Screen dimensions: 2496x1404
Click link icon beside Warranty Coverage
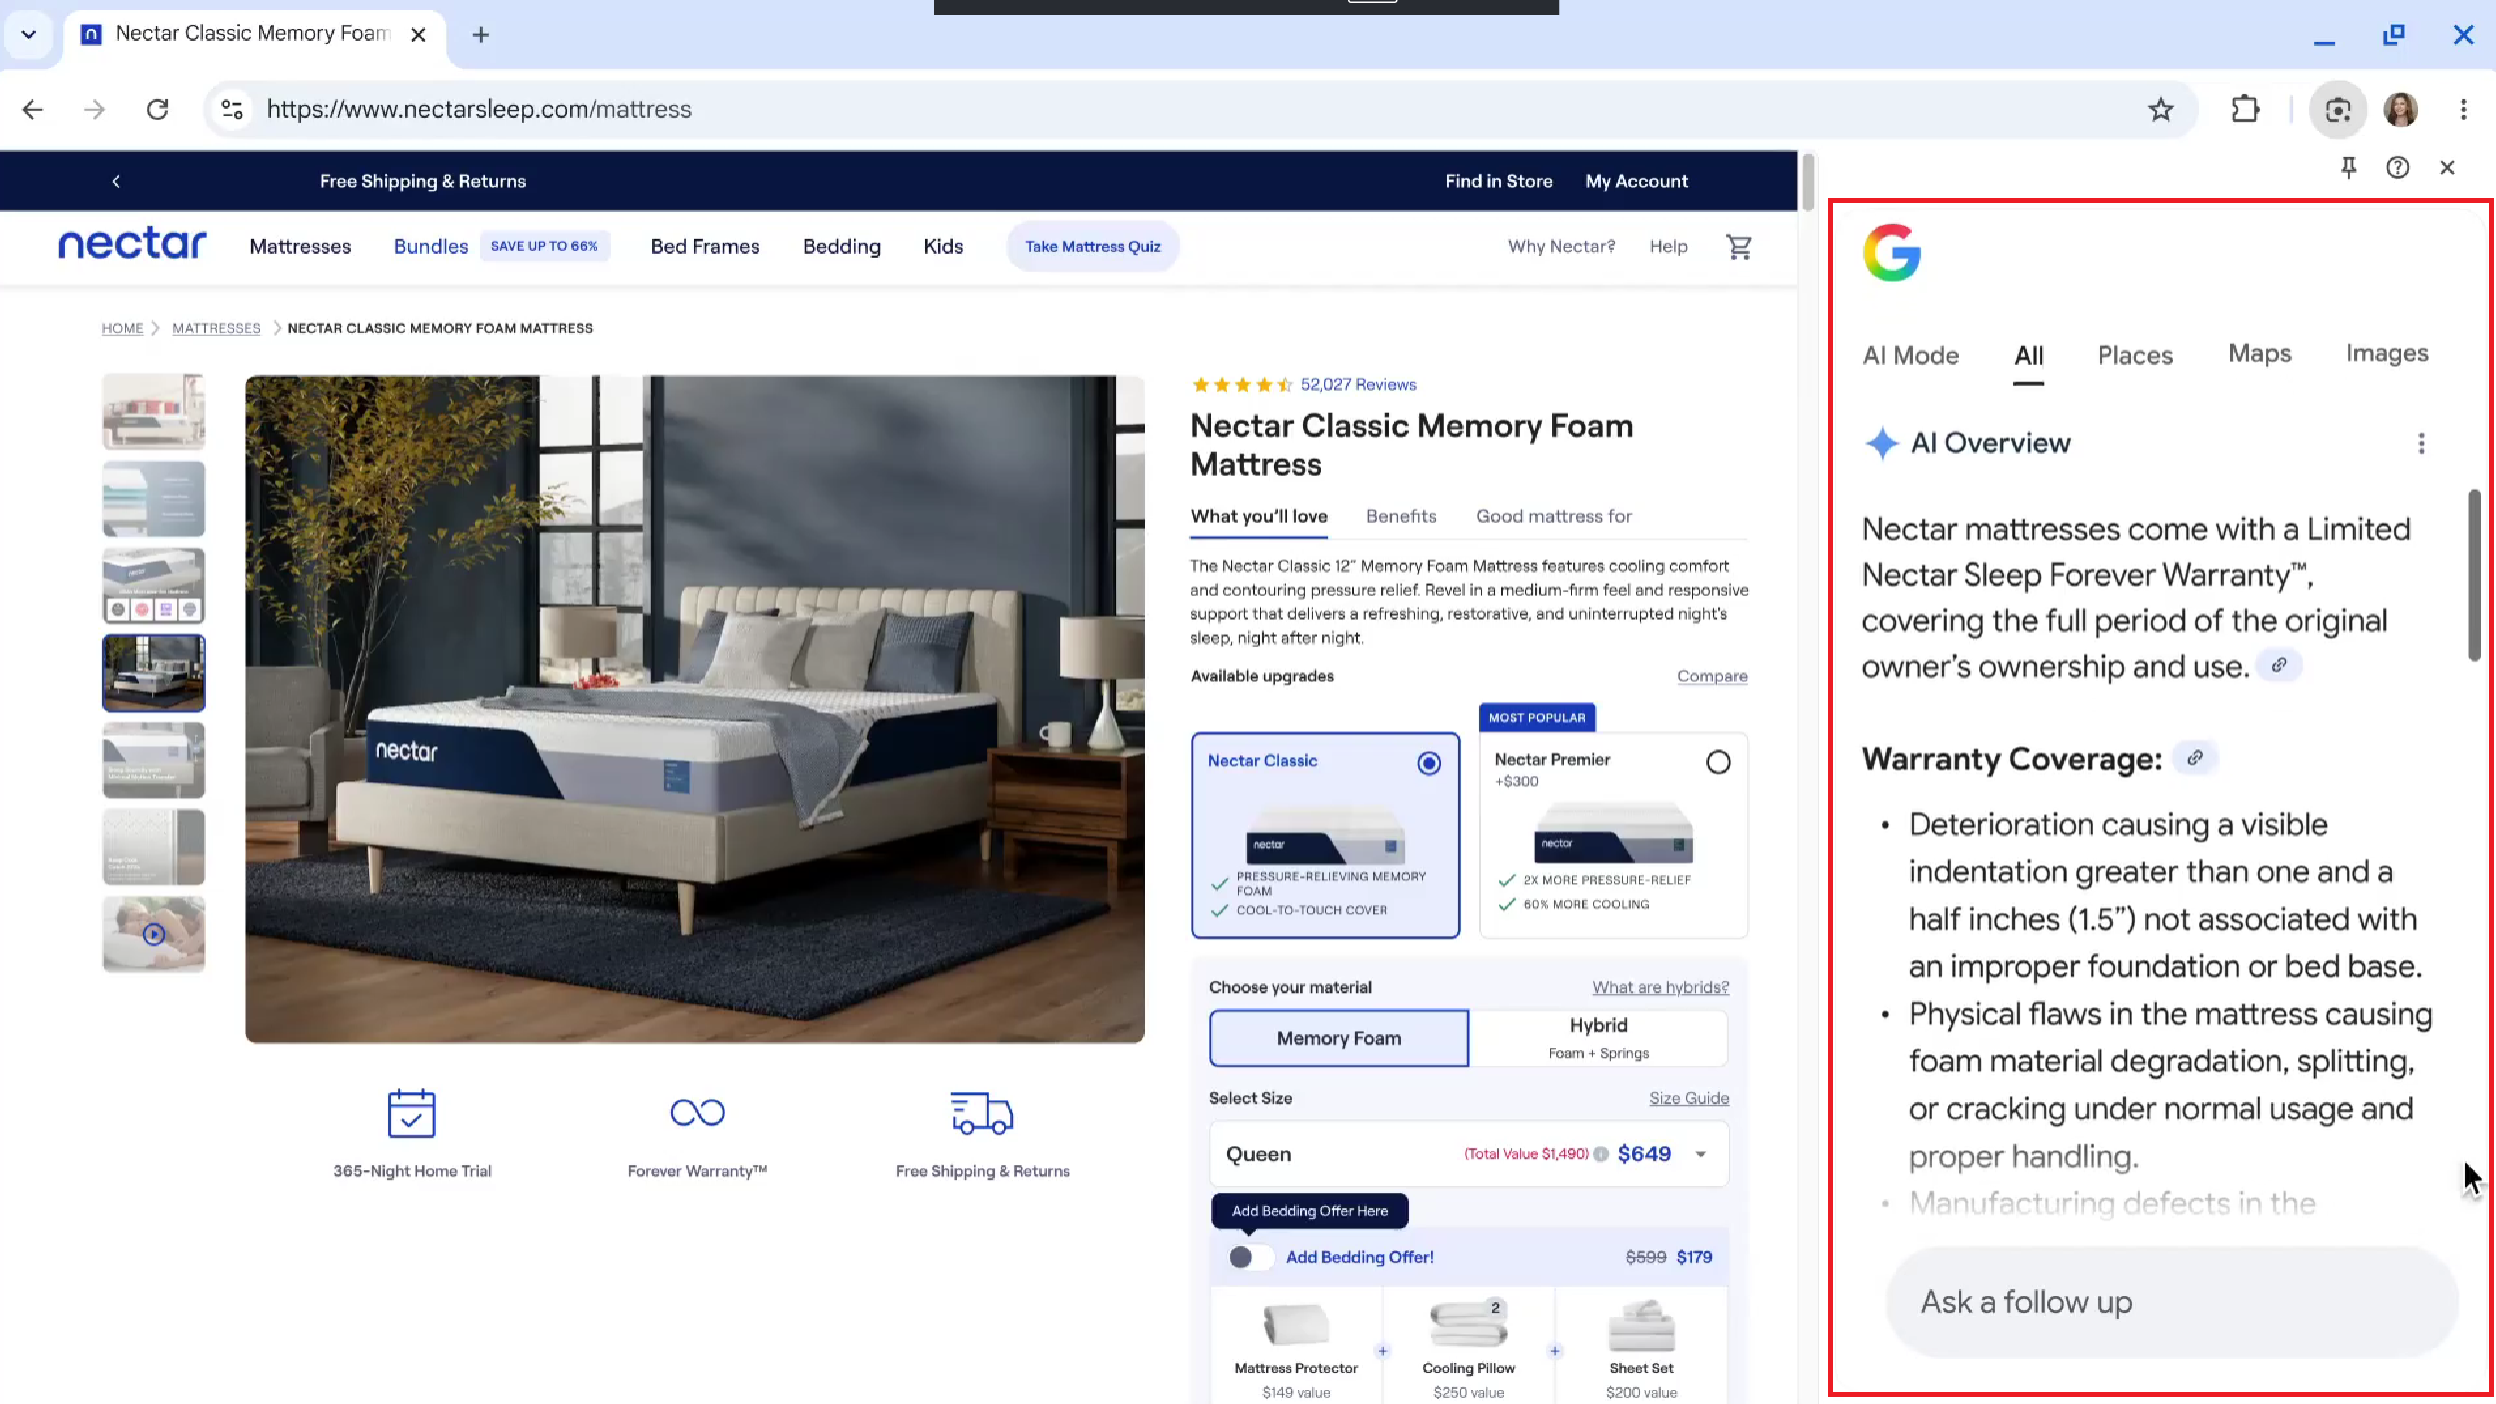point(2194,758)
